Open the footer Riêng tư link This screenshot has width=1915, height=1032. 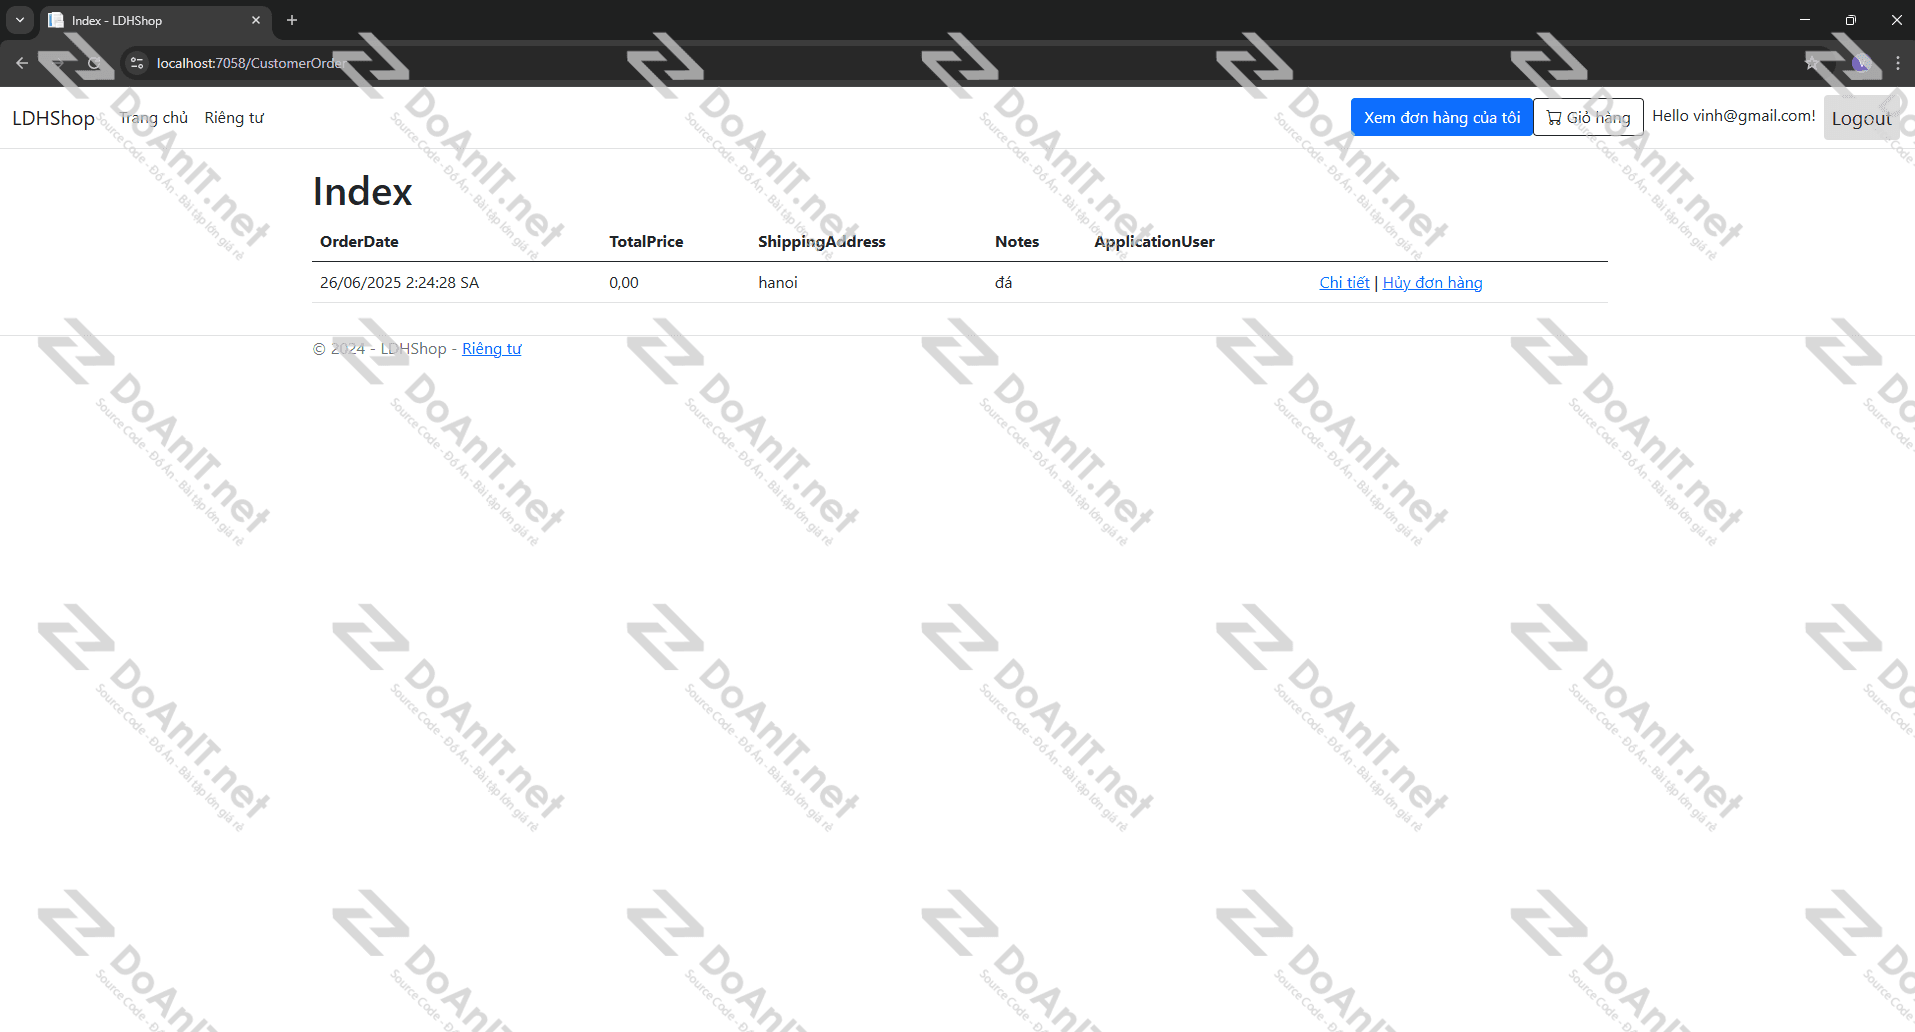point(491,349)
